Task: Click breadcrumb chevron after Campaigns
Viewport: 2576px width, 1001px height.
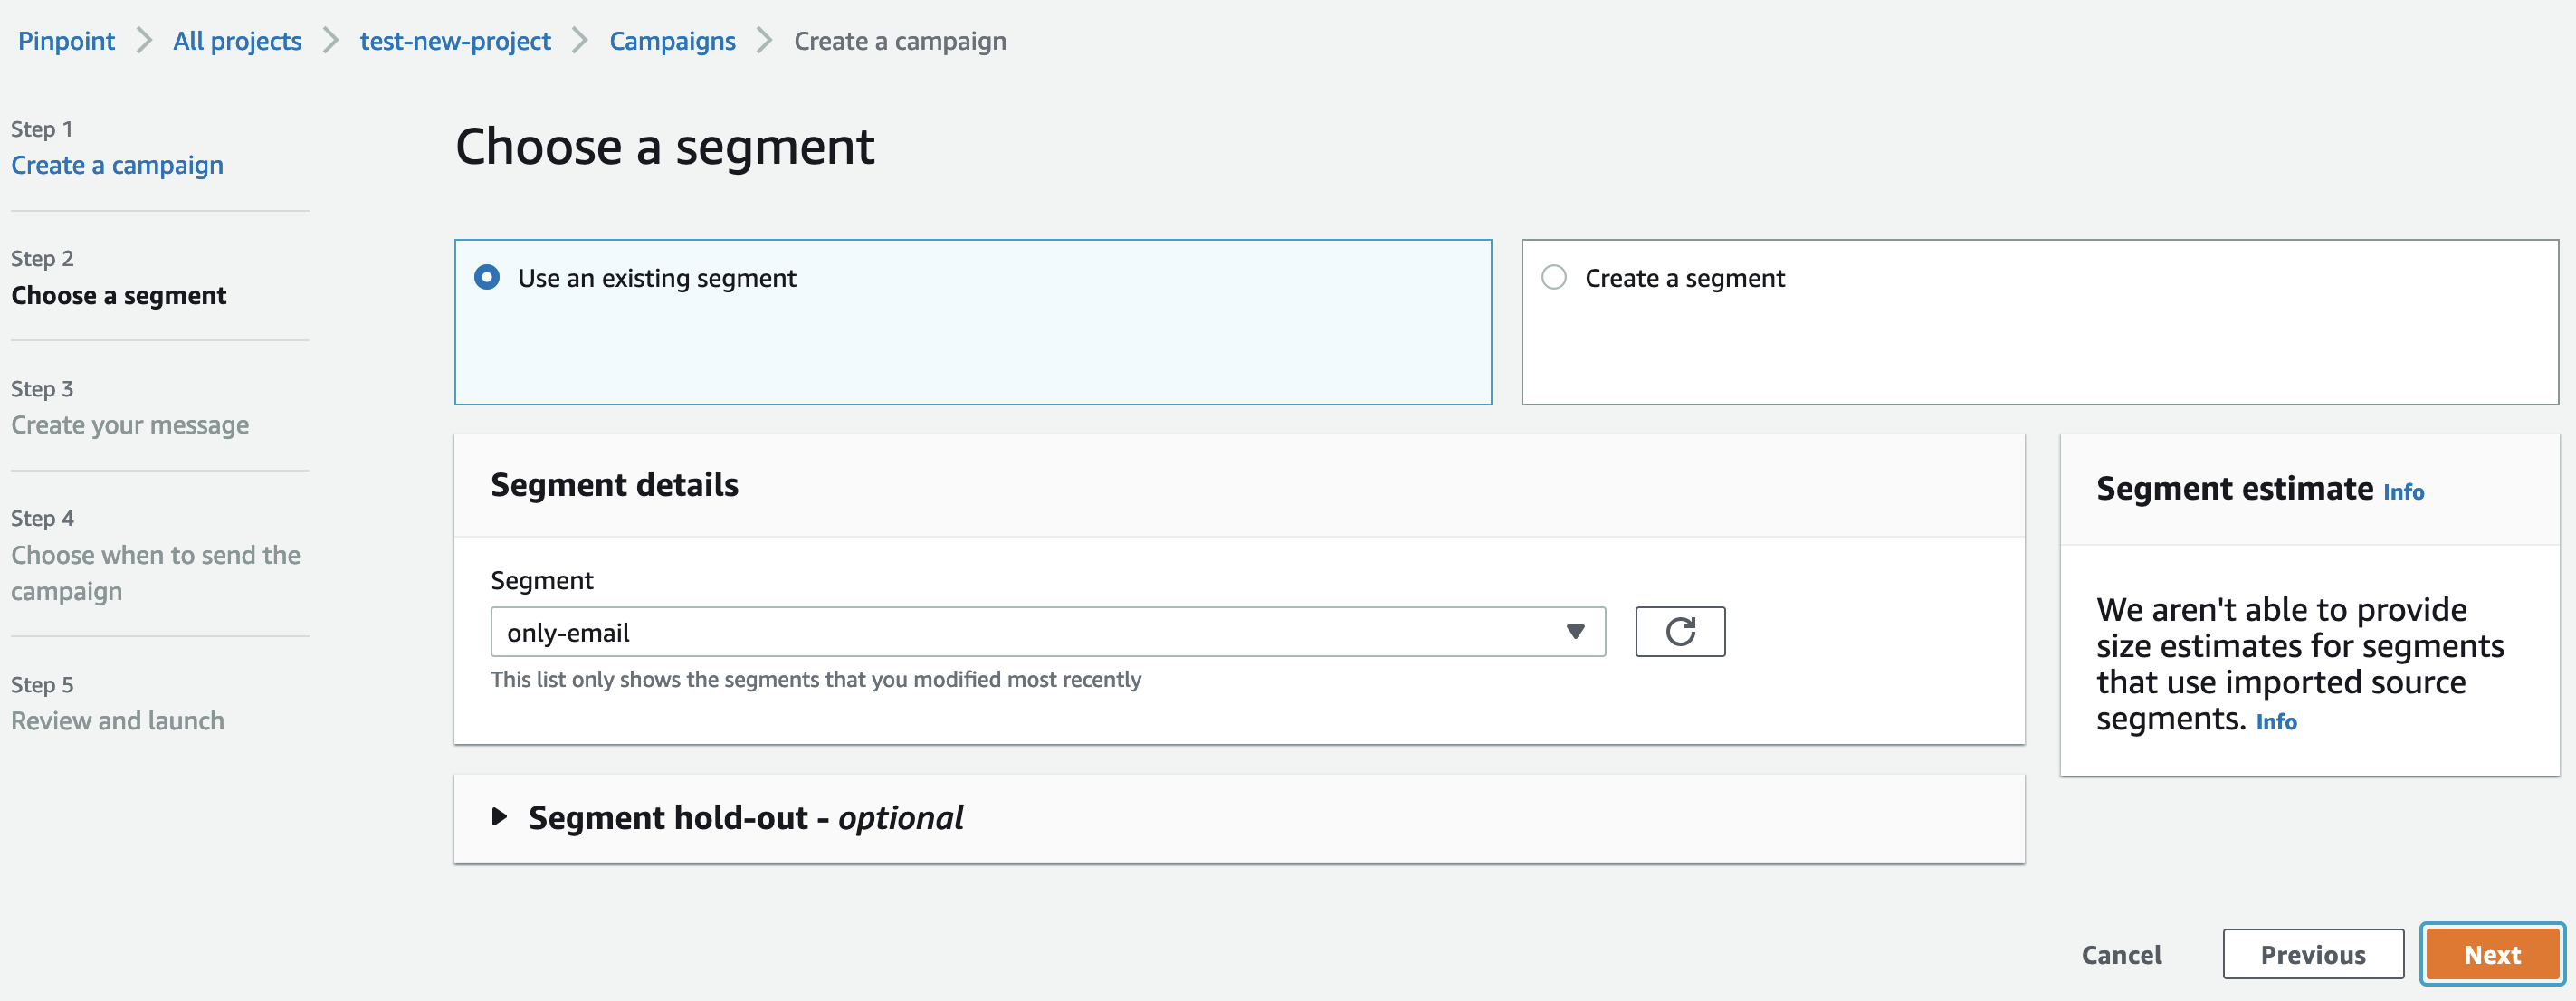Action: click(x=765, y=41)
